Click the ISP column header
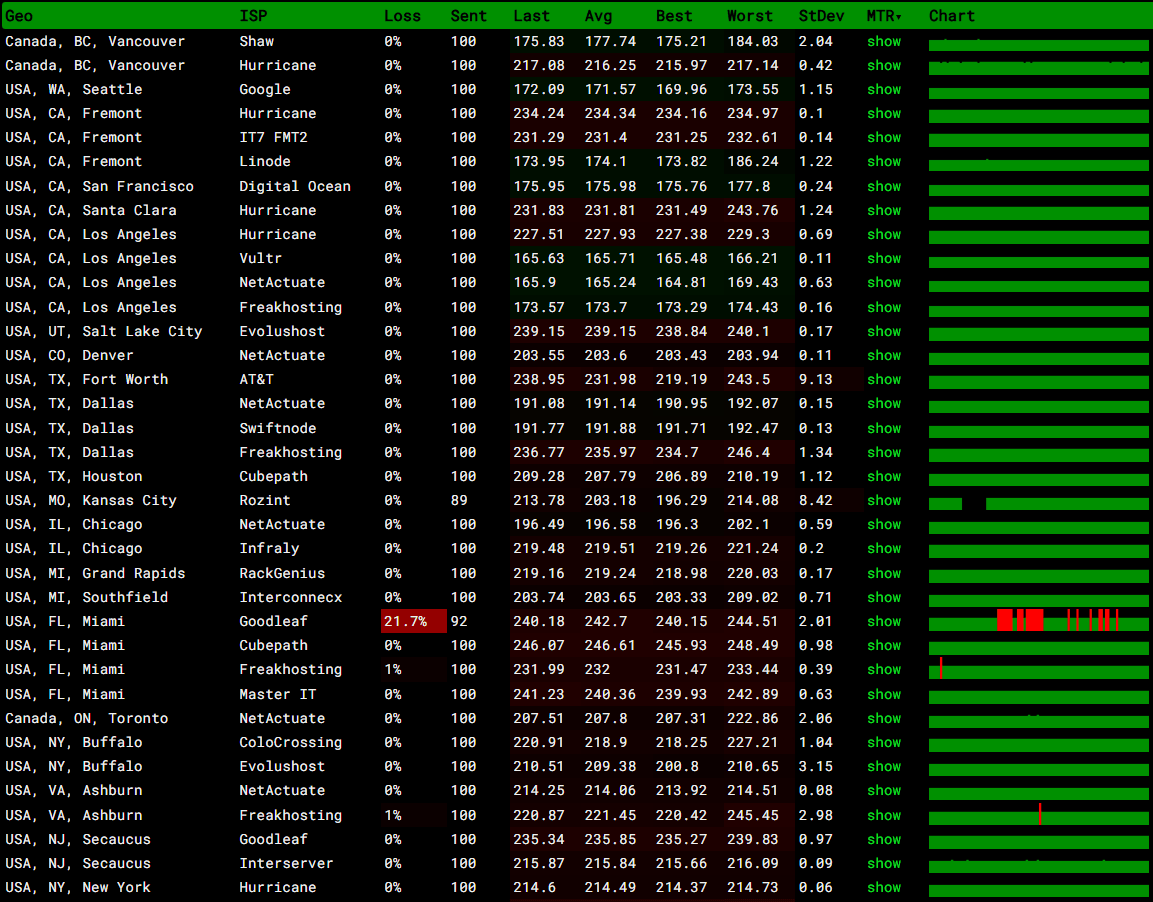This screenshot has width=1153, height=902. 253,15
